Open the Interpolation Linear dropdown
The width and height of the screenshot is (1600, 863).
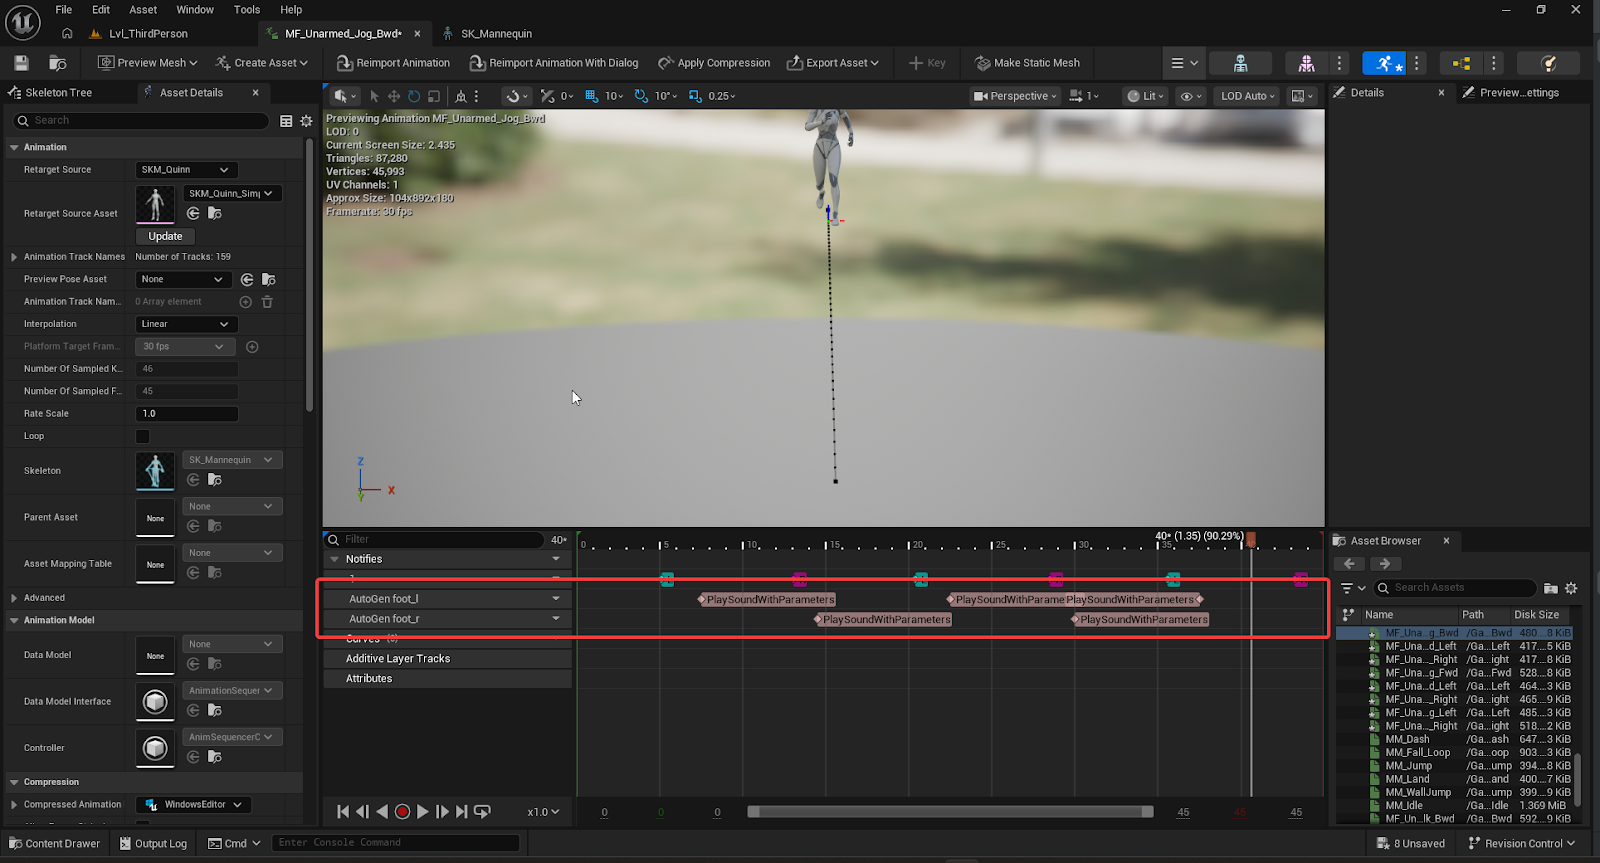[x=186, y=324]
